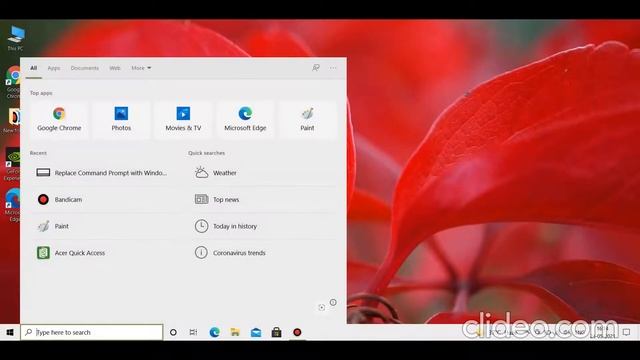The image size is (640, 360).
Task: Switch to the Apps search tab
Action: click(x=54, y=68)
